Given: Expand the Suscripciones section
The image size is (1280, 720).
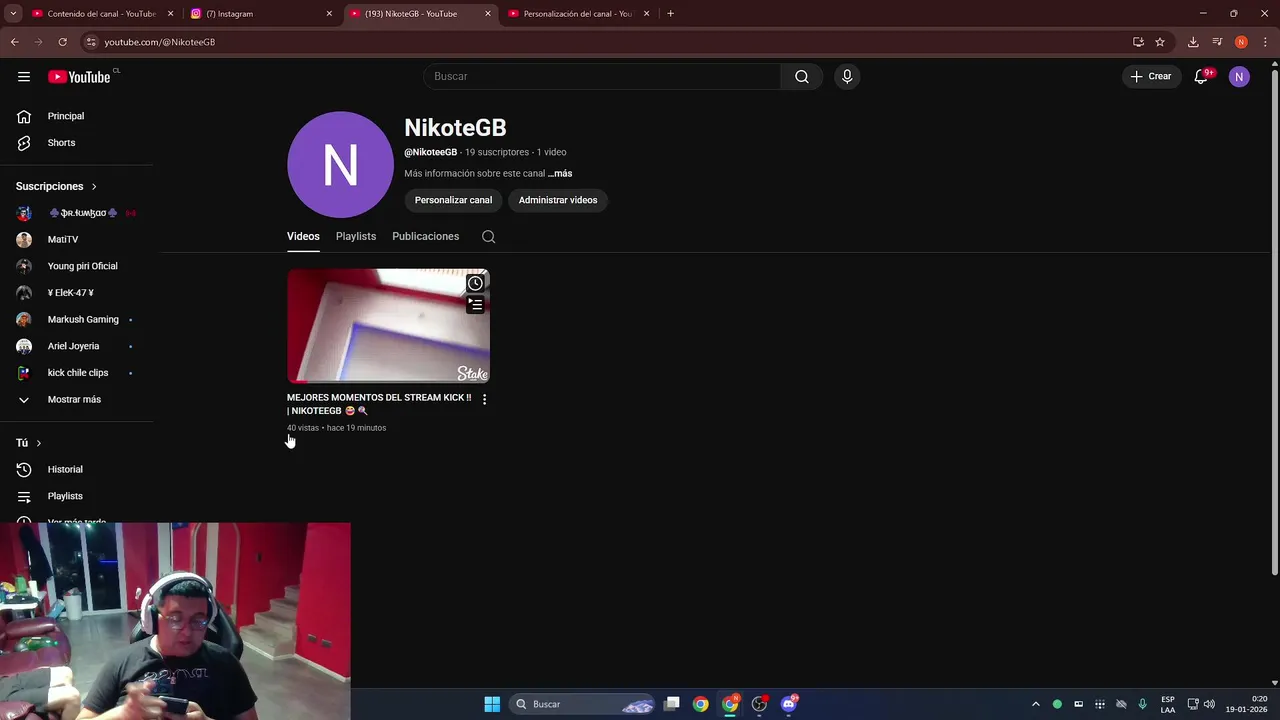Looking at the screenshot, I should (x=57, y=187).
